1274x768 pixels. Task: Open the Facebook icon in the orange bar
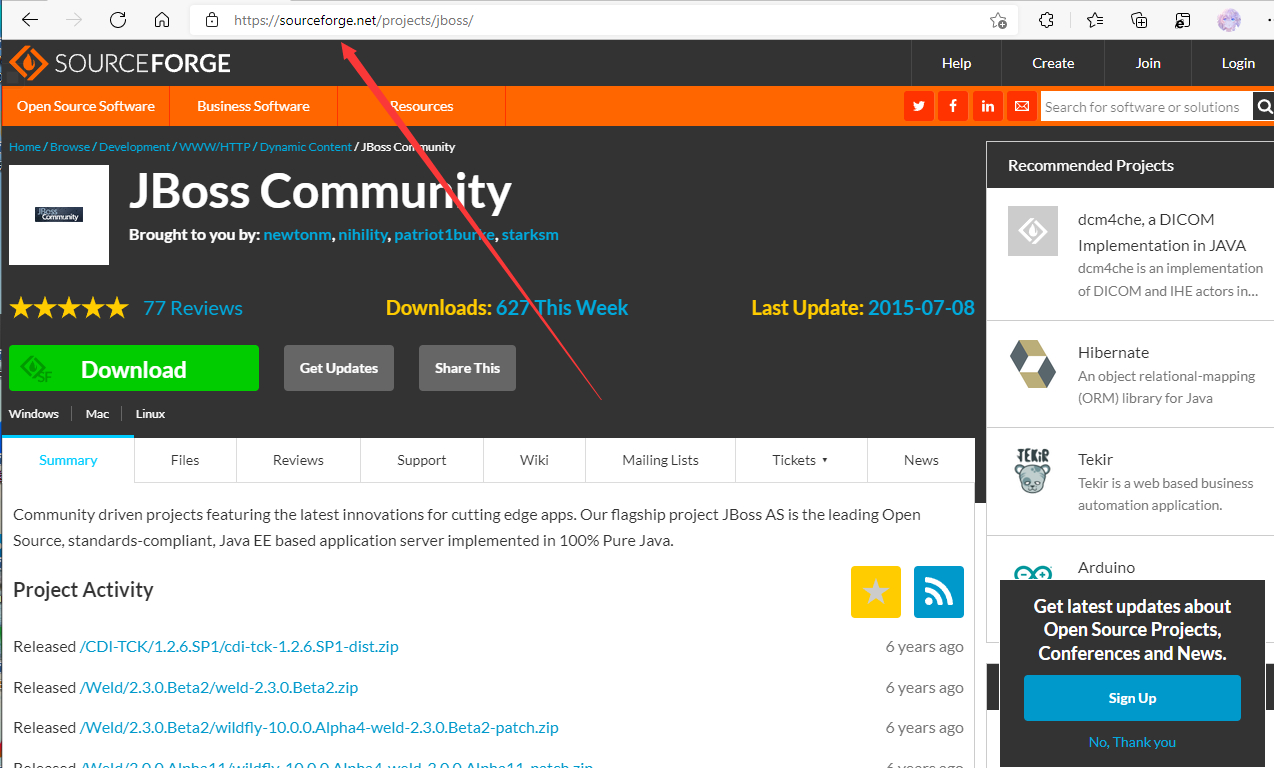point(953,106)
